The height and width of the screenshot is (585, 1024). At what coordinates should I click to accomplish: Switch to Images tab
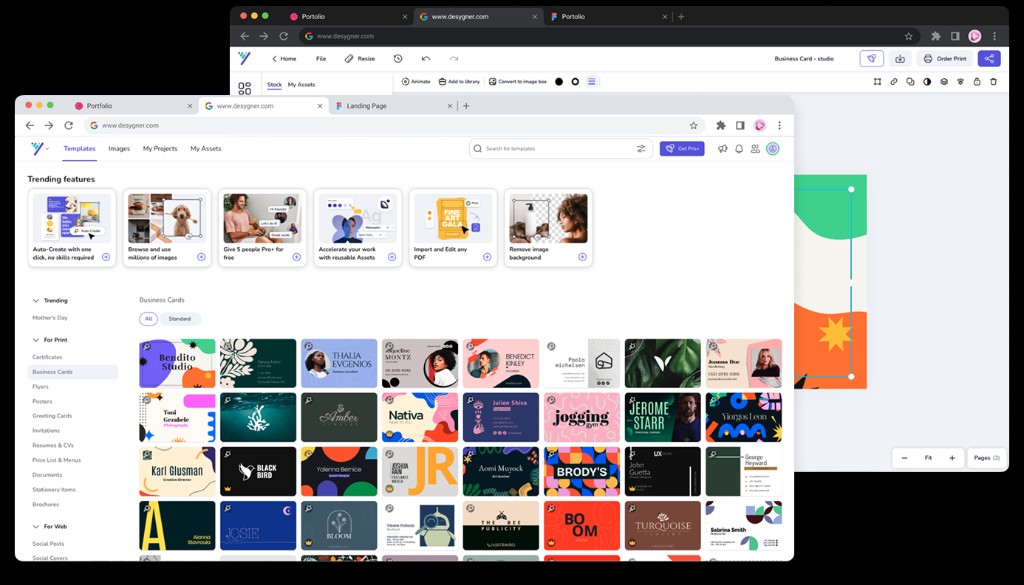[x=119, y=149]
